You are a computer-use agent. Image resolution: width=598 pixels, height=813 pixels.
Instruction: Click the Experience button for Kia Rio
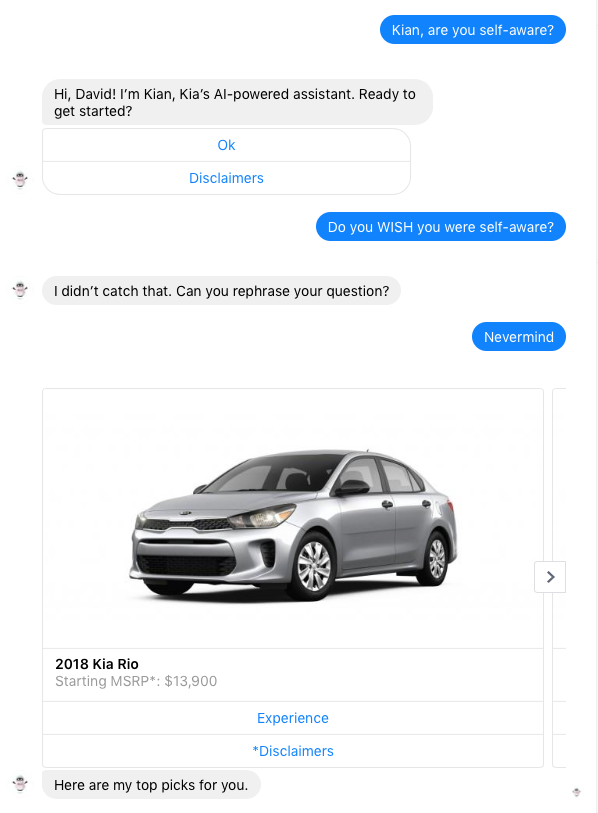tap(293, 718)
